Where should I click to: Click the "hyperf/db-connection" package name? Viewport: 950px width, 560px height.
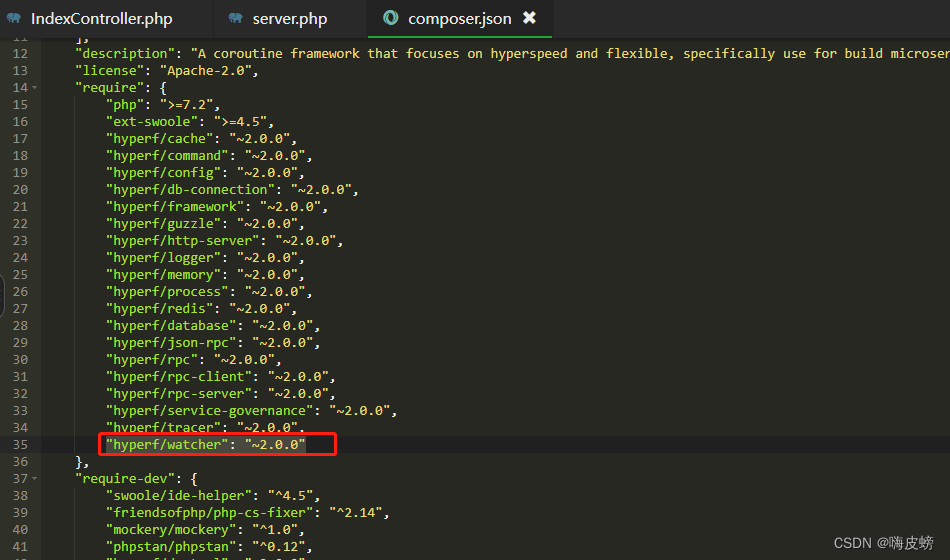pyautogui.click(x=190, y=190)
